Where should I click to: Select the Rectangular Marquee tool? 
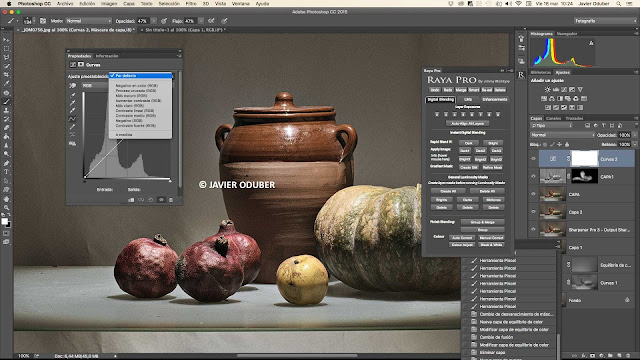coord(6,48)
